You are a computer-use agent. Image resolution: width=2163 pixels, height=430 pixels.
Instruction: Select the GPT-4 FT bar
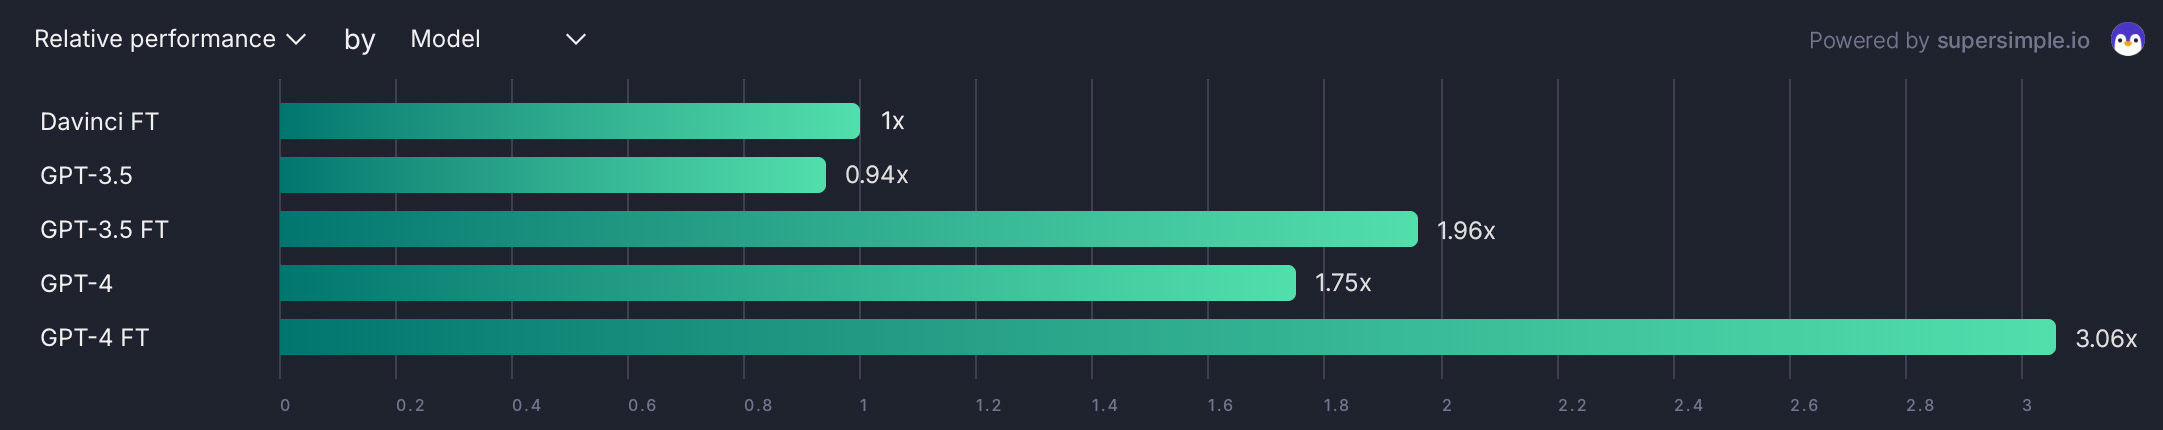1167,337
